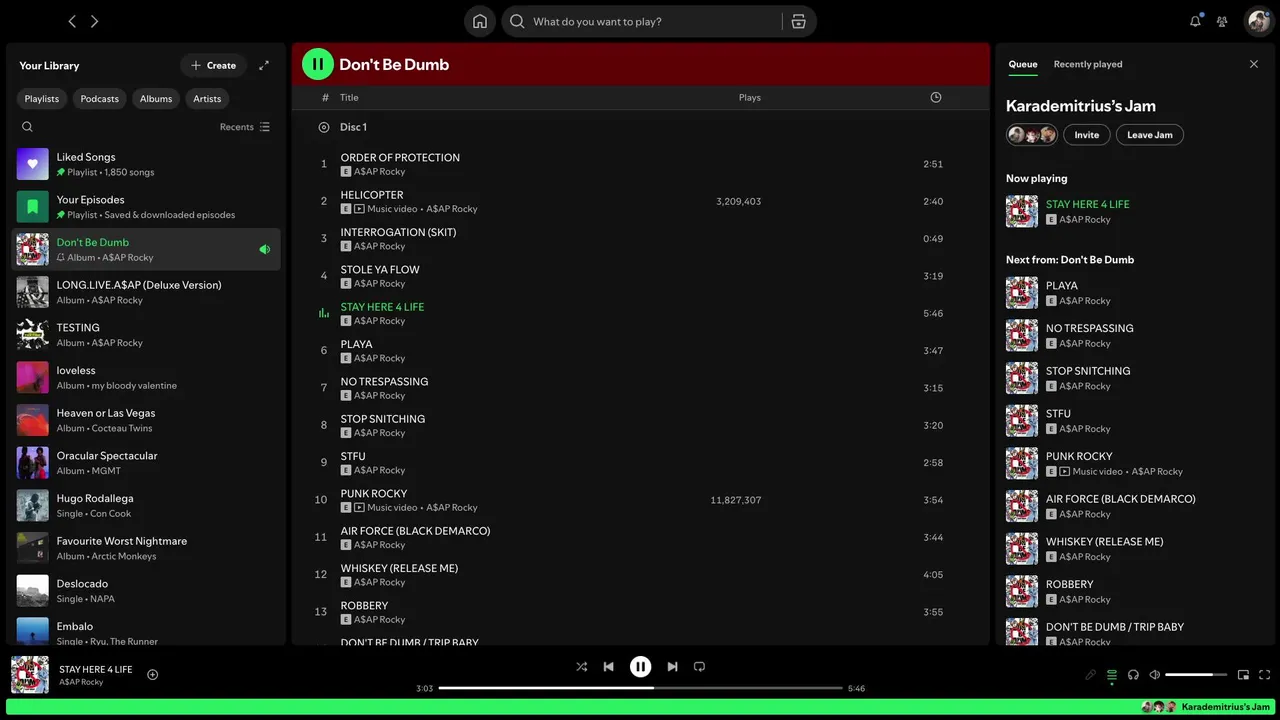Seek on the playback progress bar
The width and height of the screenshot is (1280, 720).
click(640, 688)
